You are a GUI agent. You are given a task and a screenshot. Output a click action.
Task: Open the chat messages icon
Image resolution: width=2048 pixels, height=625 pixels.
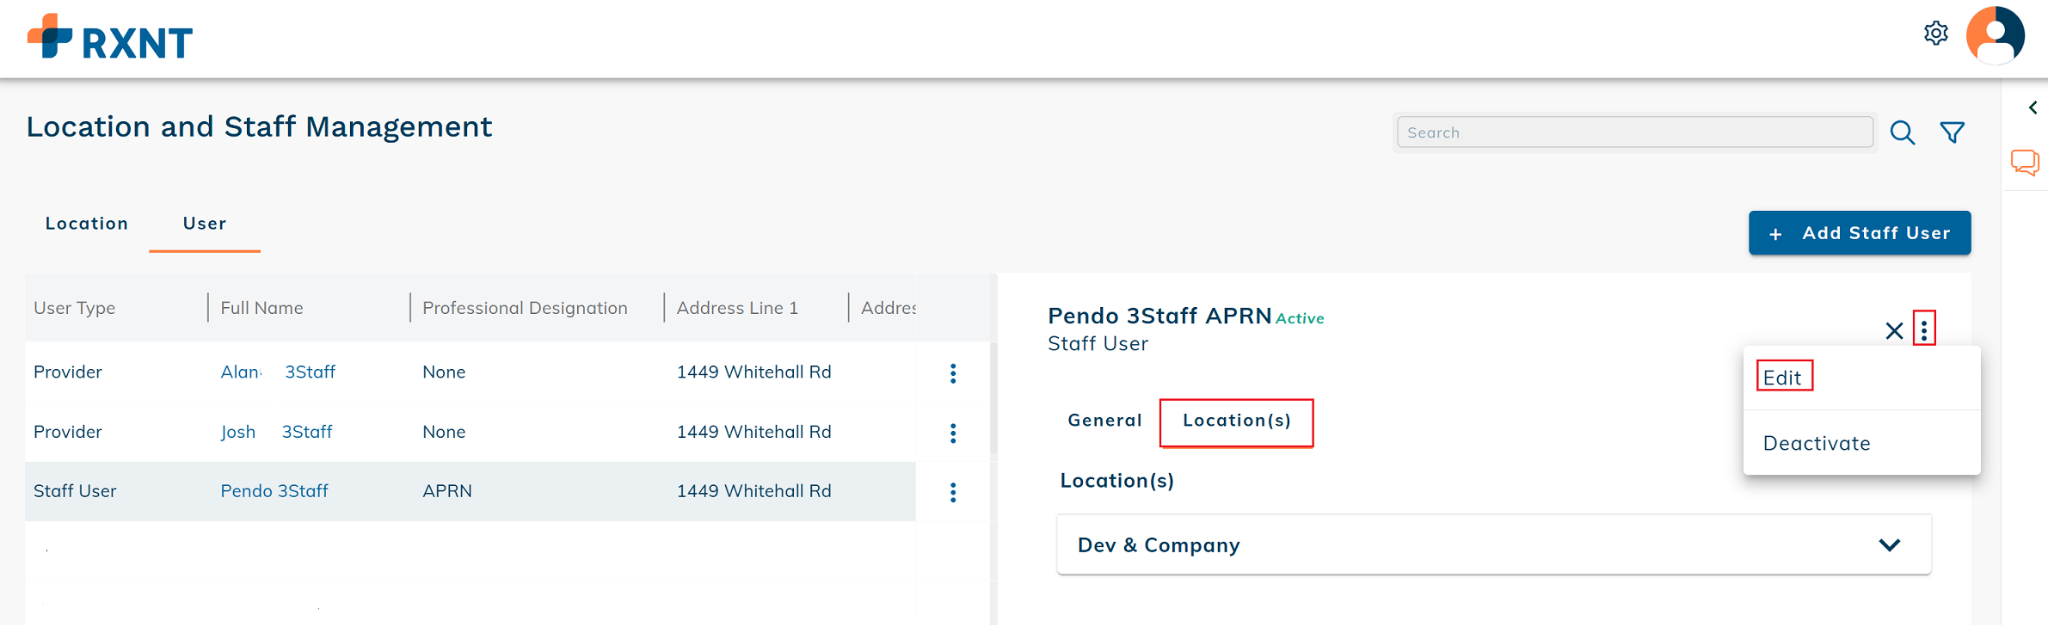[x=2025, y=162]
